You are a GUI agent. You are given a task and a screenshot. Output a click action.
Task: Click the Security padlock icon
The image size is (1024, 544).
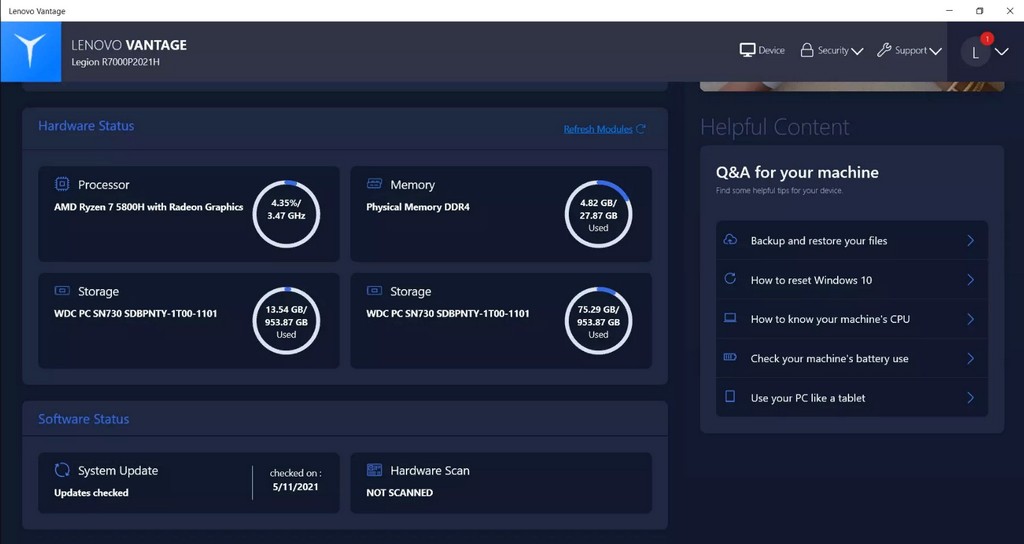click(x=807, y=50)
